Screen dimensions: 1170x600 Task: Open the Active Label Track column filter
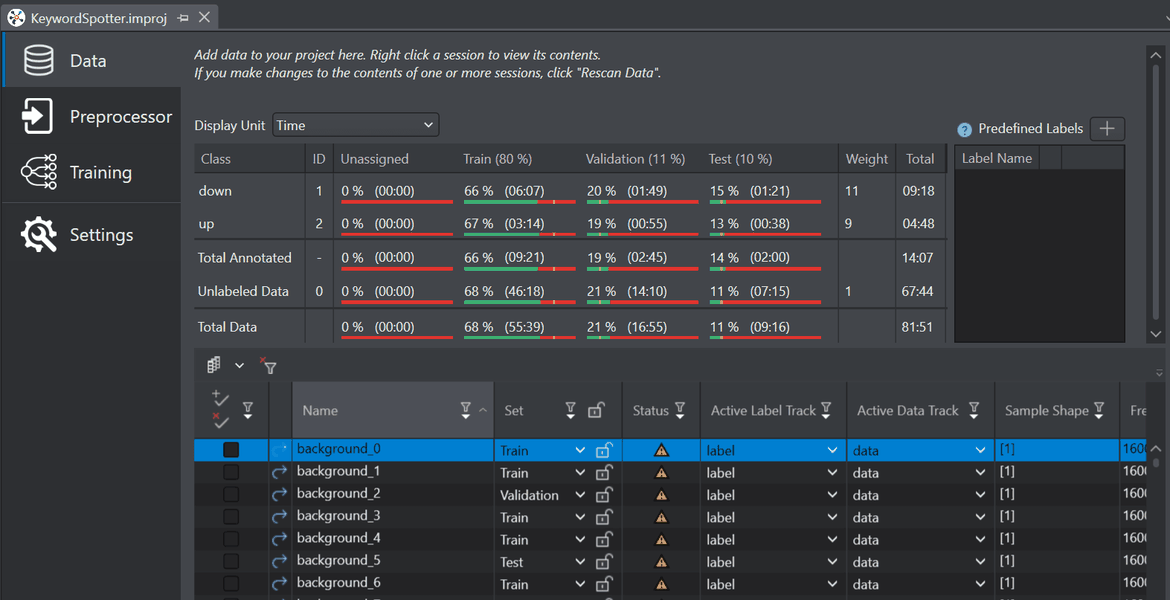pos(826,410)
